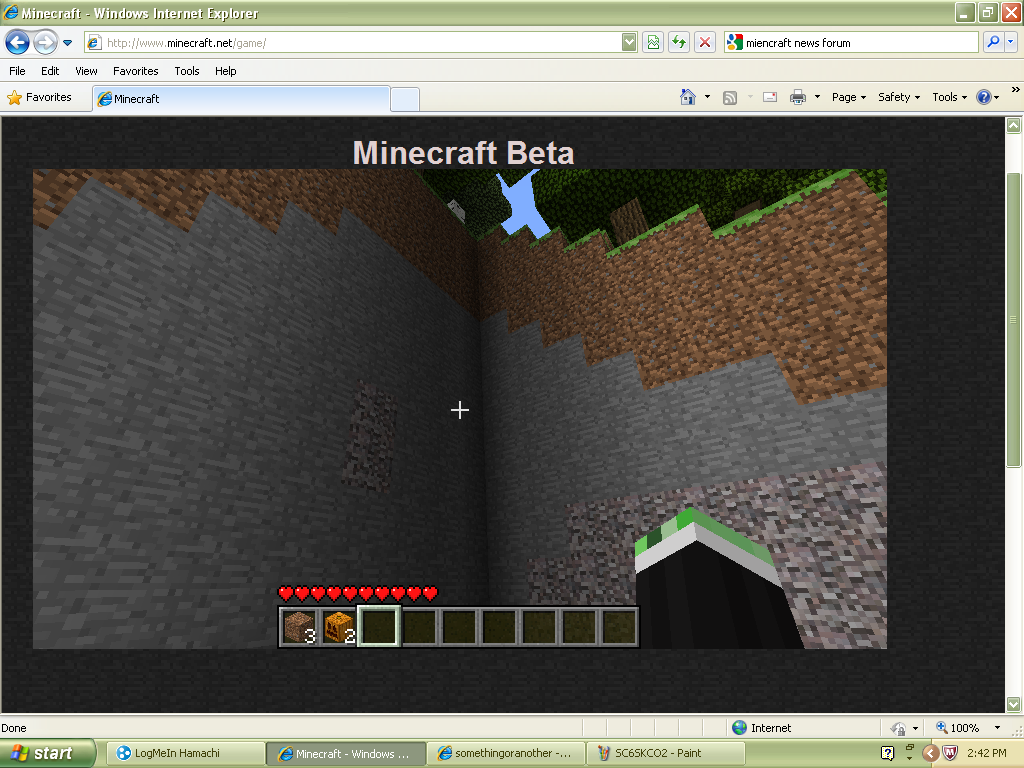Click the question mark tray icon
This screenshot has width=1024, height=768.
click(x=887, y=754)
